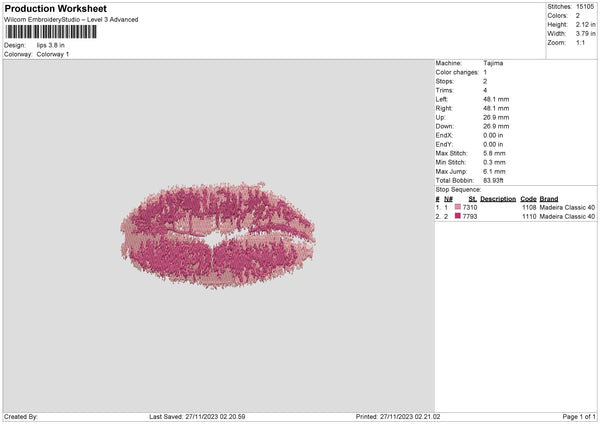This screenshot has width=600, height=424.
Task: Click the Stop Sequence heading
Action: click(x=458, y=189)
